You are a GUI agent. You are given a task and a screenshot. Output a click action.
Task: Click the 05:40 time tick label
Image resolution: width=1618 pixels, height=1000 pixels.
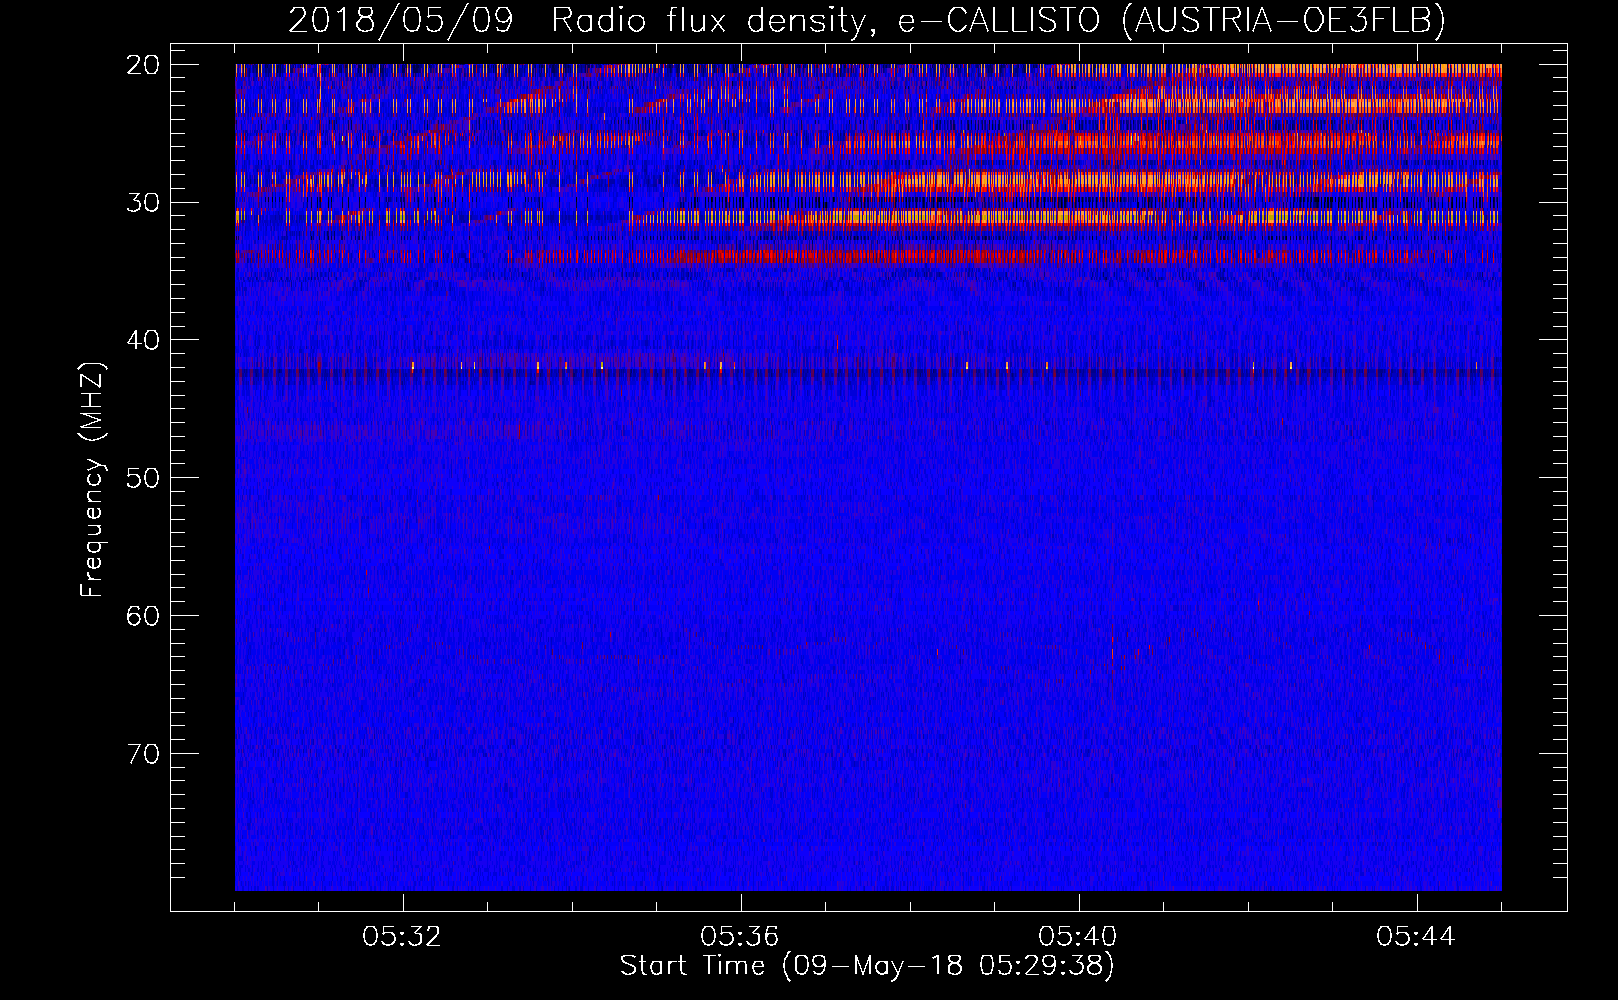coord(1078,937)
